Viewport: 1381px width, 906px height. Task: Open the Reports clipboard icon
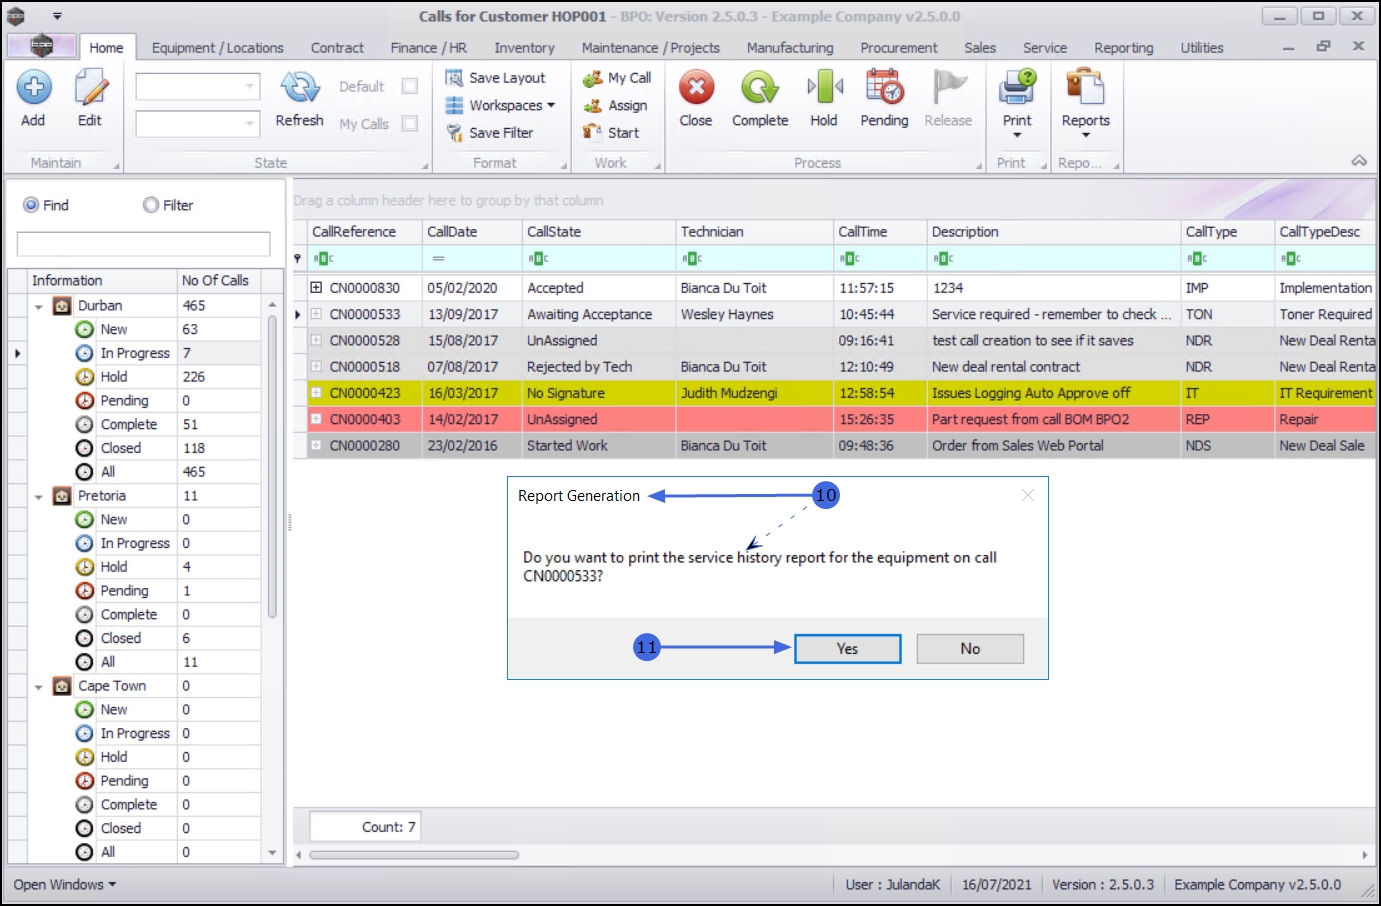pos(1085,88)
